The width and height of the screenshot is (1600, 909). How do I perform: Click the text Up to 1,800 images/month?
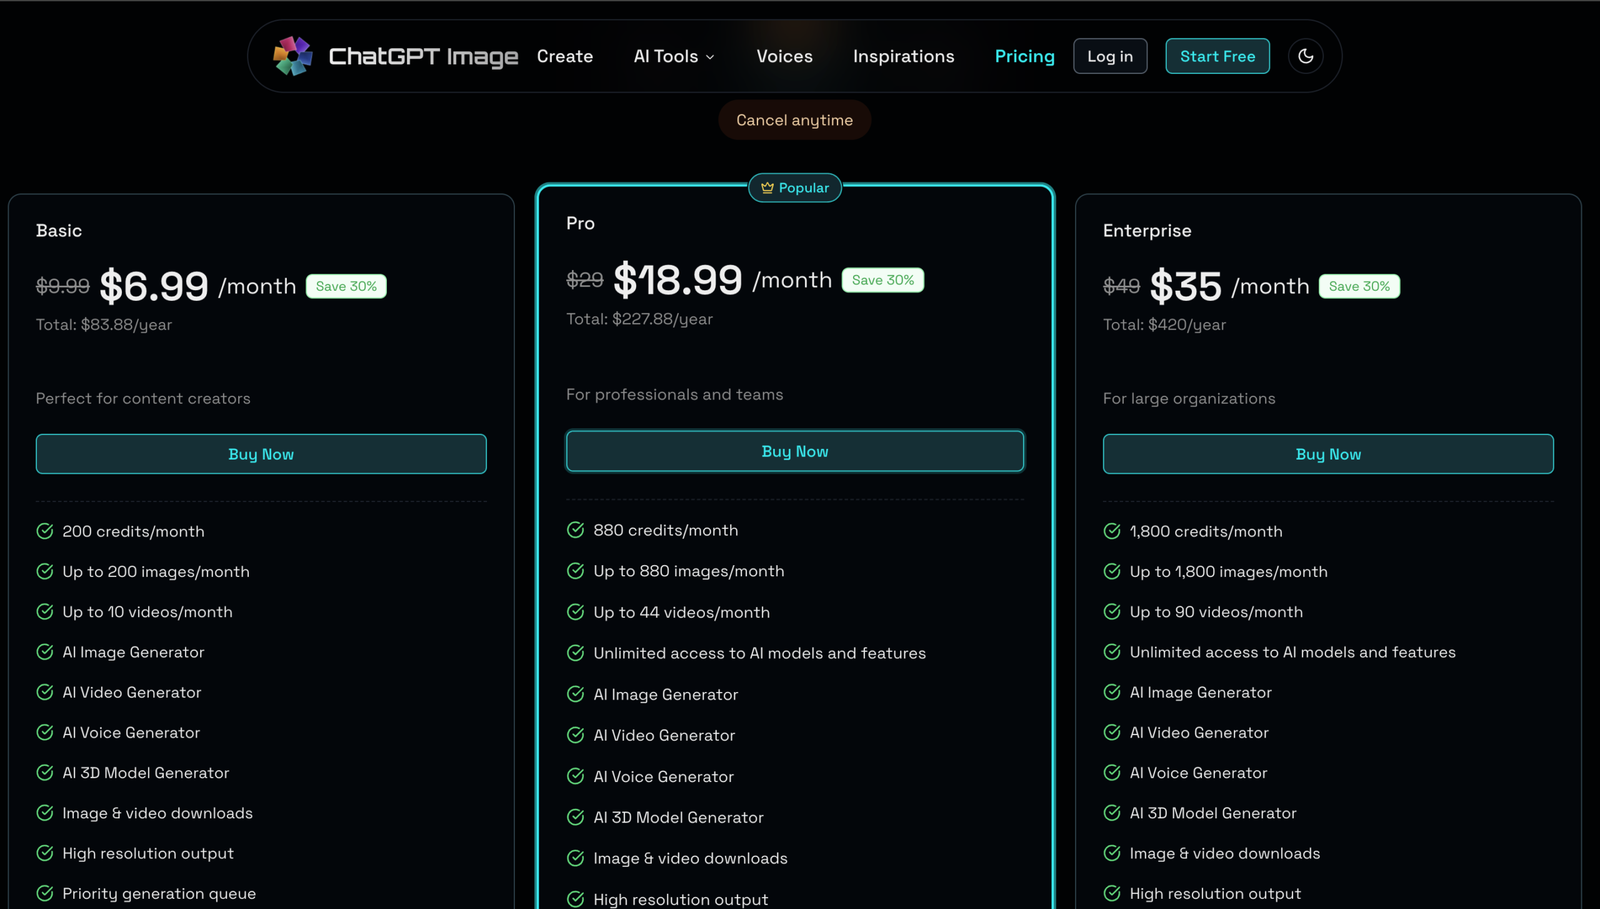coord(1229,572)
